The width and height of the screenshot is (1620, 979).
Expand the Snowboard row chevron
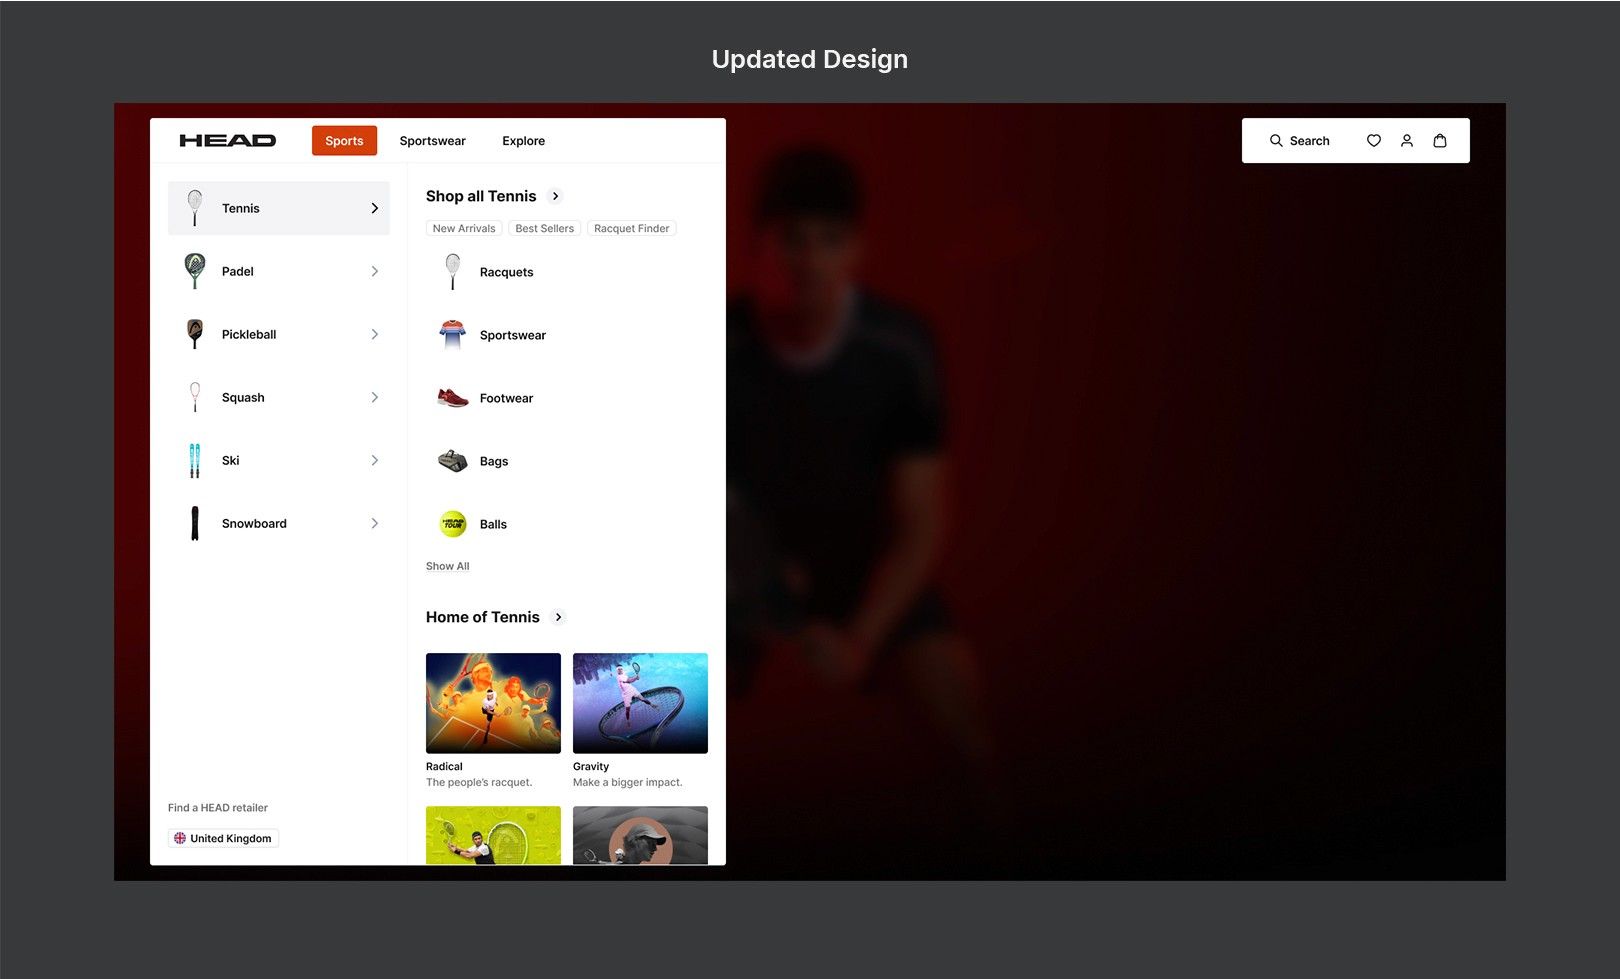pyautogui.click(x=375, y=523)
